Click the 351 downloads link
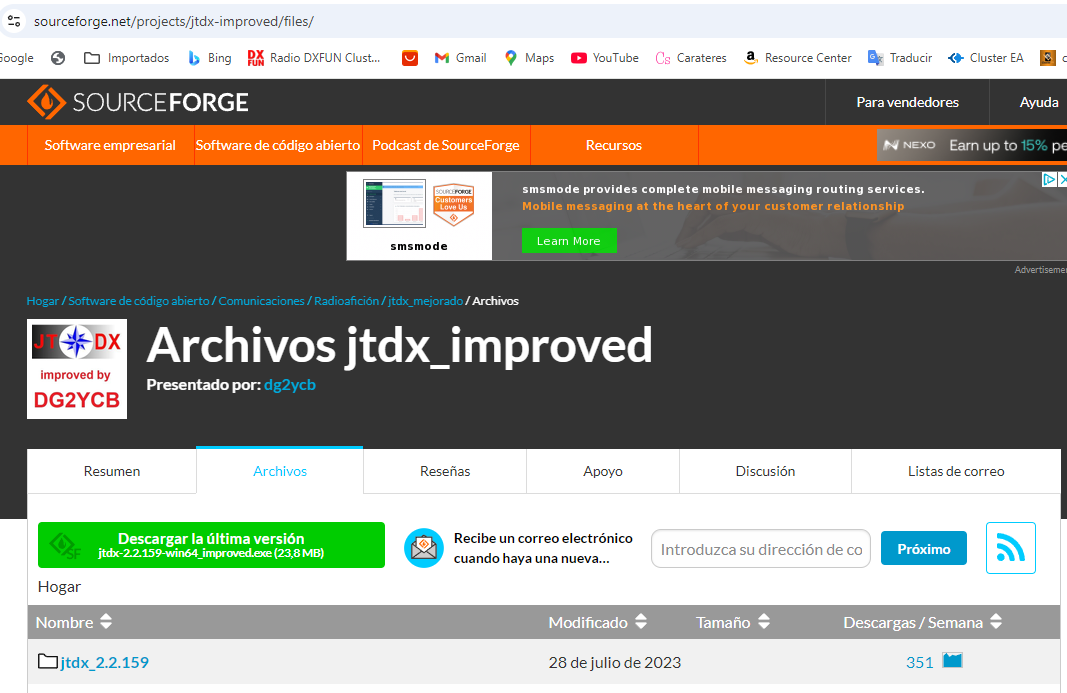Viewport: 1067px width, 693px height. (919, 662)
